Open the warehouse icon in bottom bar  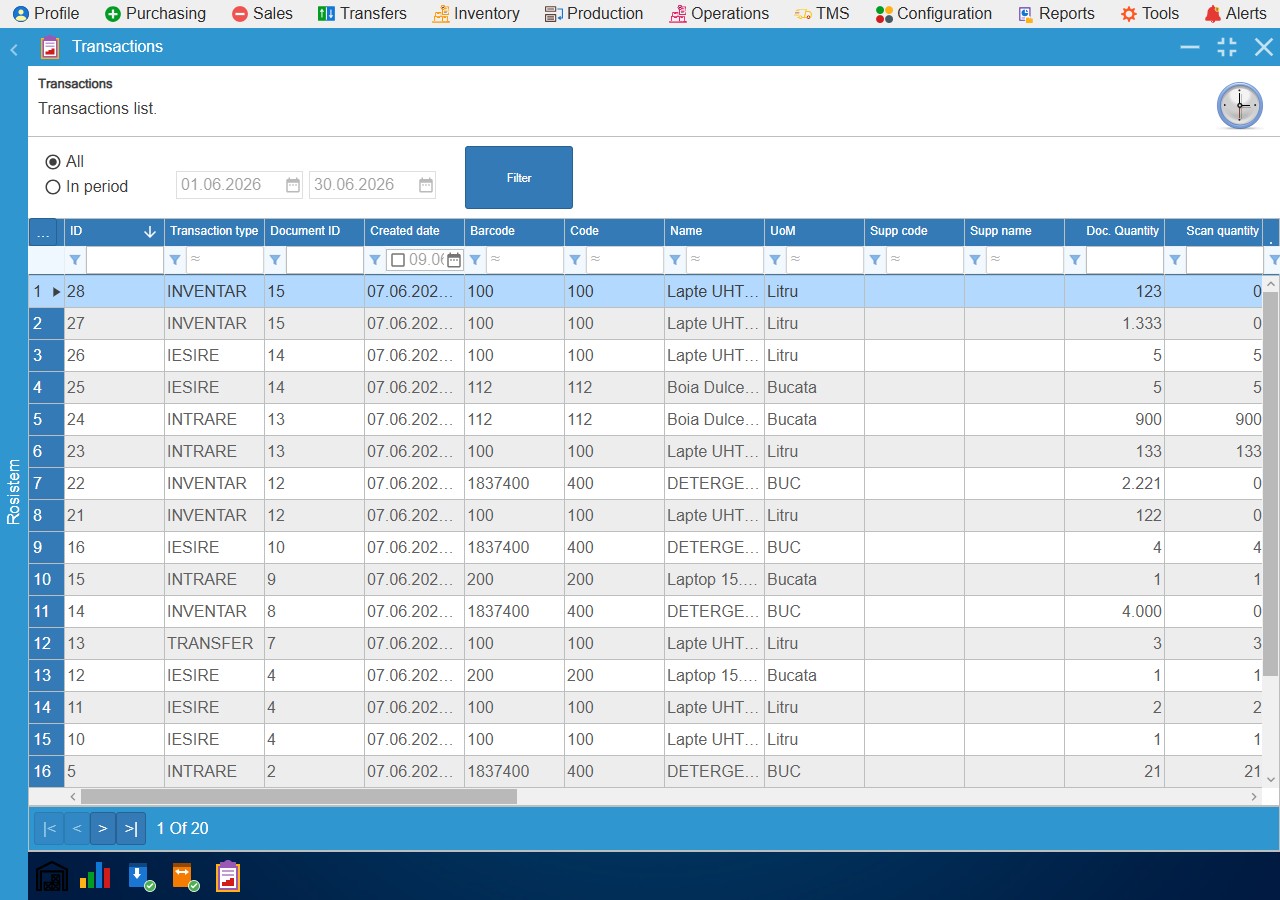[52, 876]
